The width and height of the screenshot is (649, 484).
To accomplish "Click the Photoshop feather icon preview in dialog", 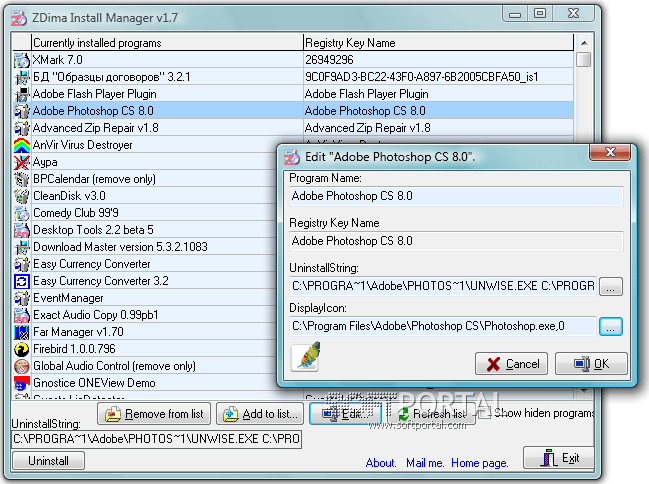I will [x=305, y=356].
